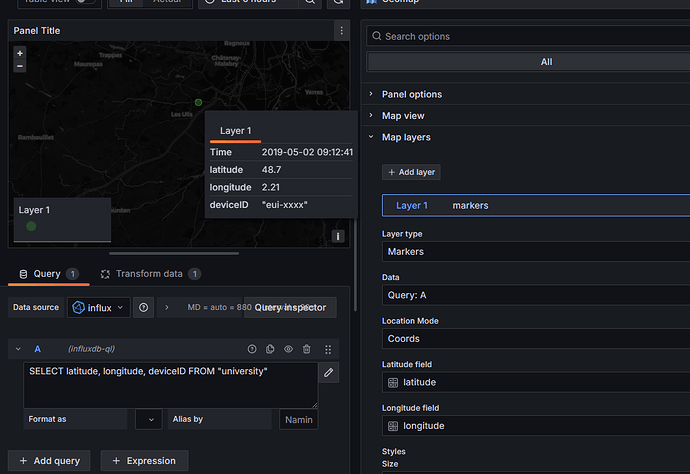Image resolution: width=690 pixels, height=474 pixels.
Task: Open the panel menu three-dot icon
Action: pyautogui.click(x=341, y=31)
